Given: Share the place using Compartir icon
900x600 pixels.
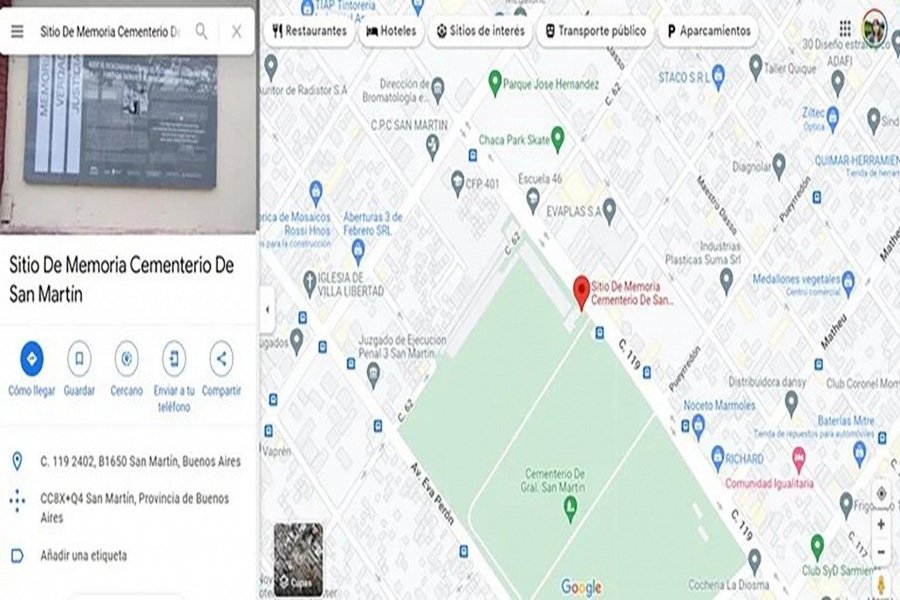Looking at the screenshot, I should point(222,358).
